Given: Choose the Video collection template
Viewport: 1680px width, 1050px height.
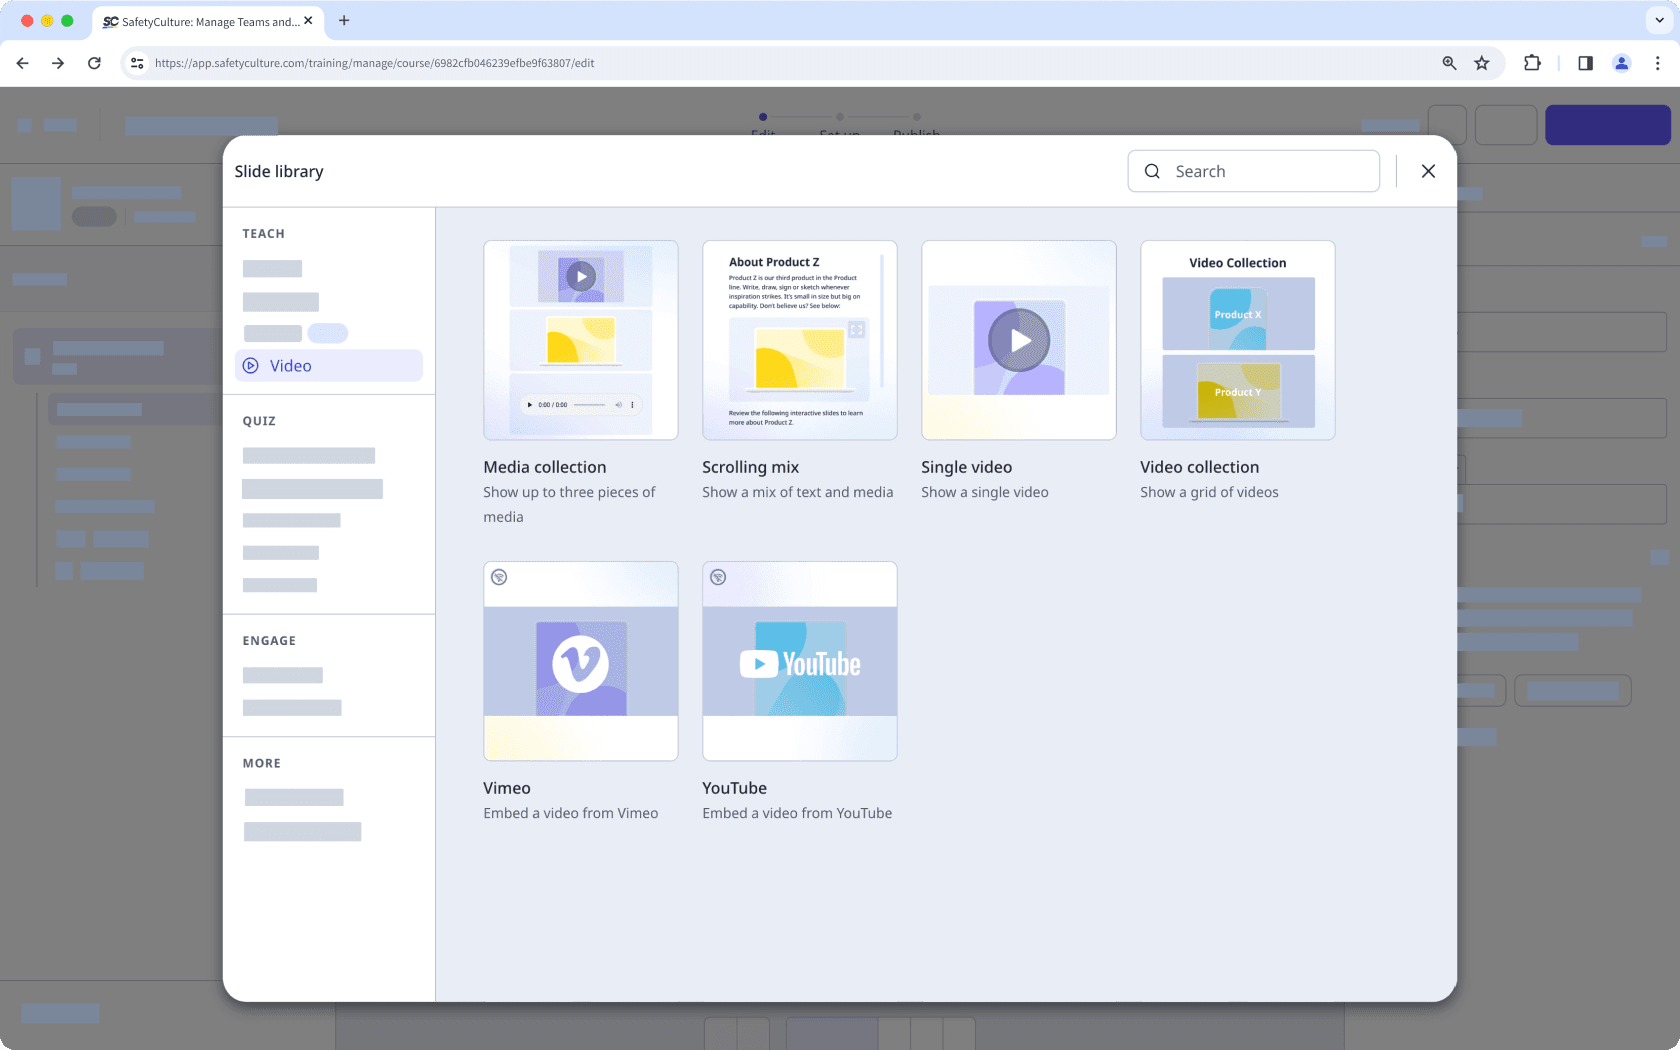Looking at the screenshot, I should pos(1237,340).
